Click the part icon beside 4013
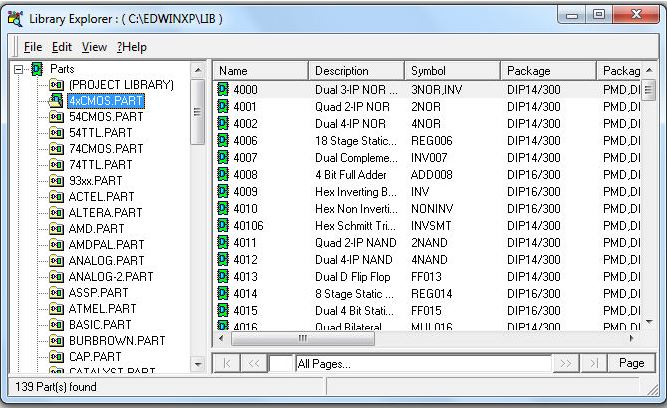Viewport: 667px width, 408px height. (224, 277)
